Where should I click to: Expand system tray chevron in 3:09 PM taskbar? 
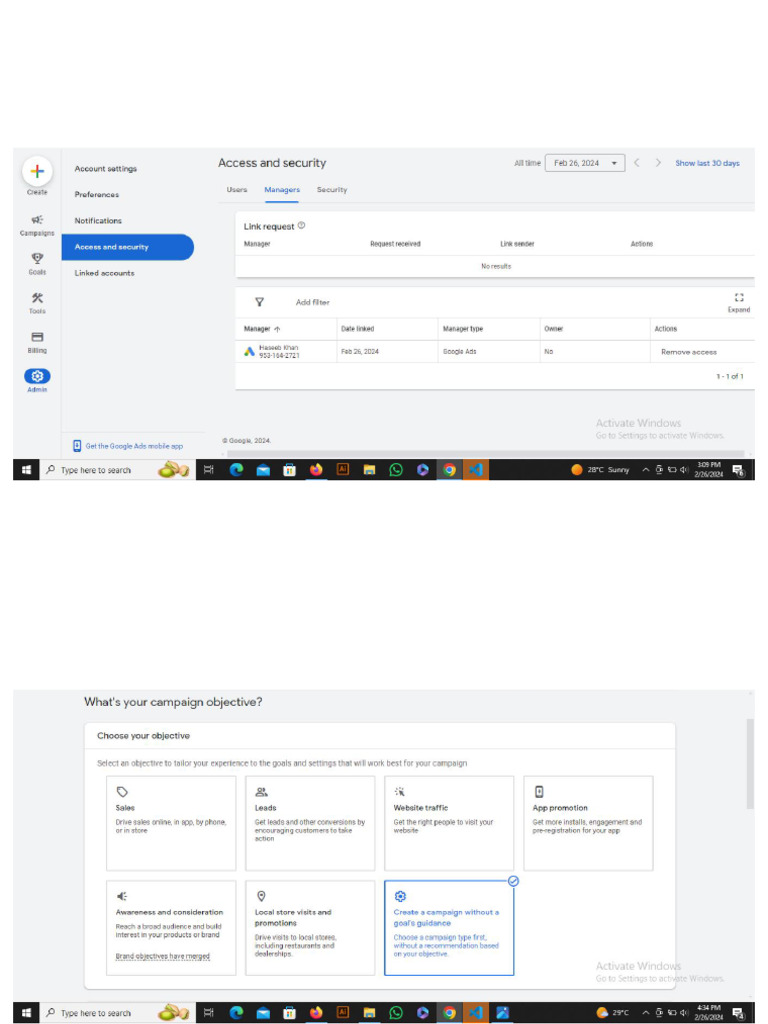pos(645,470)
